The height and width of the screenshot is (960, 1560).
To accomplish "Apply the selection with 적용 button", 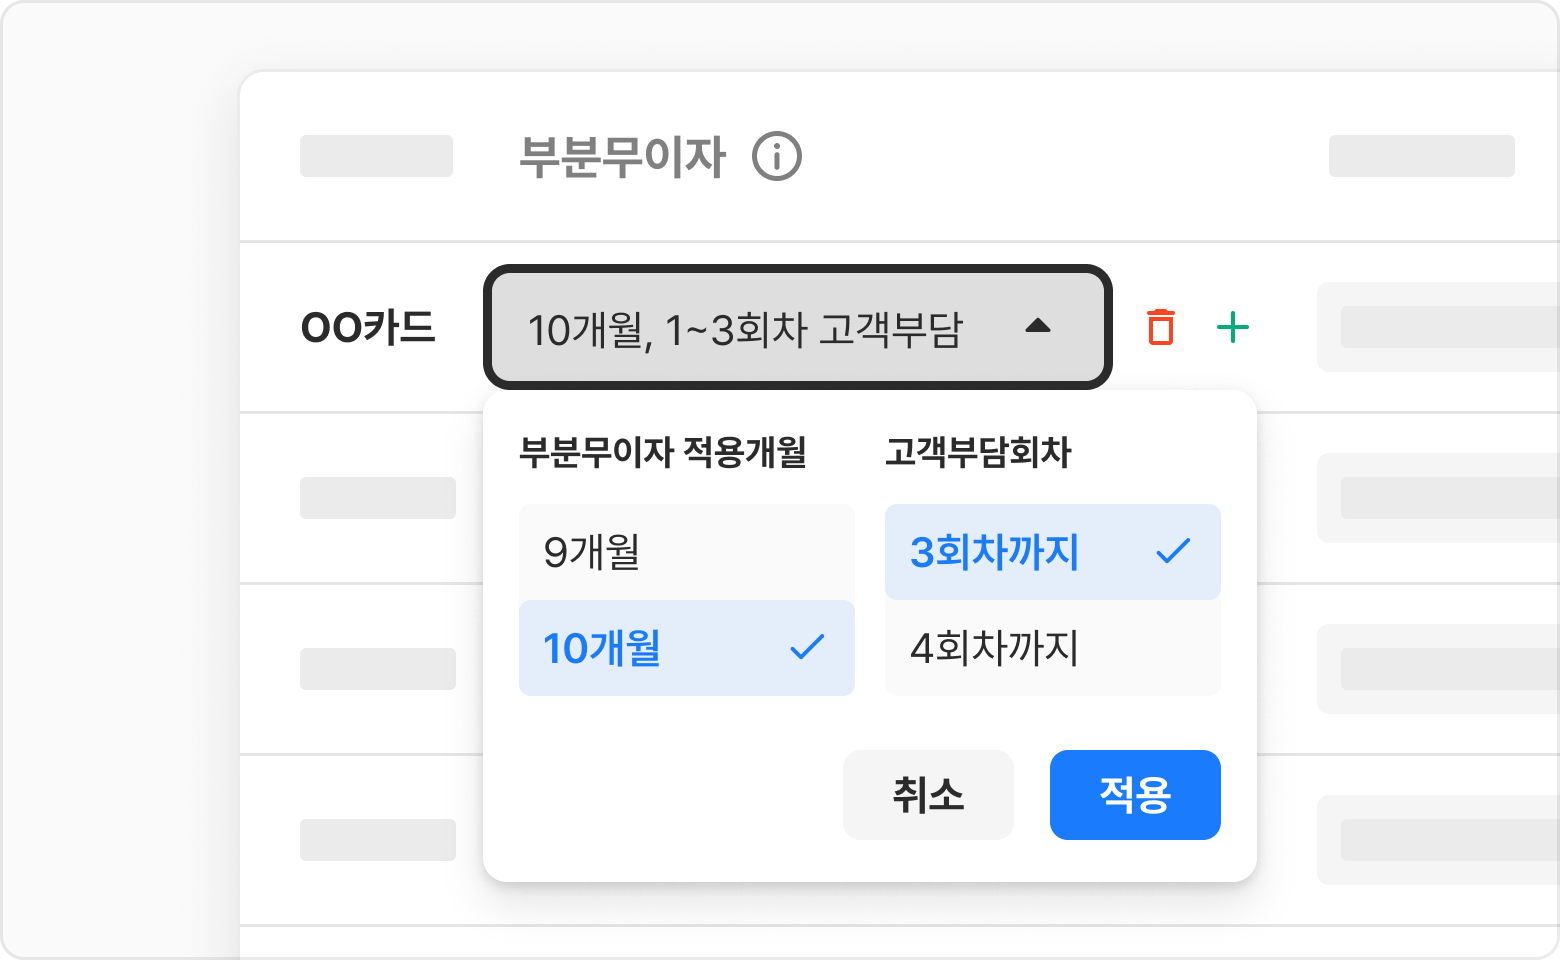I will pyautogui.click(x=1135, y=795).
